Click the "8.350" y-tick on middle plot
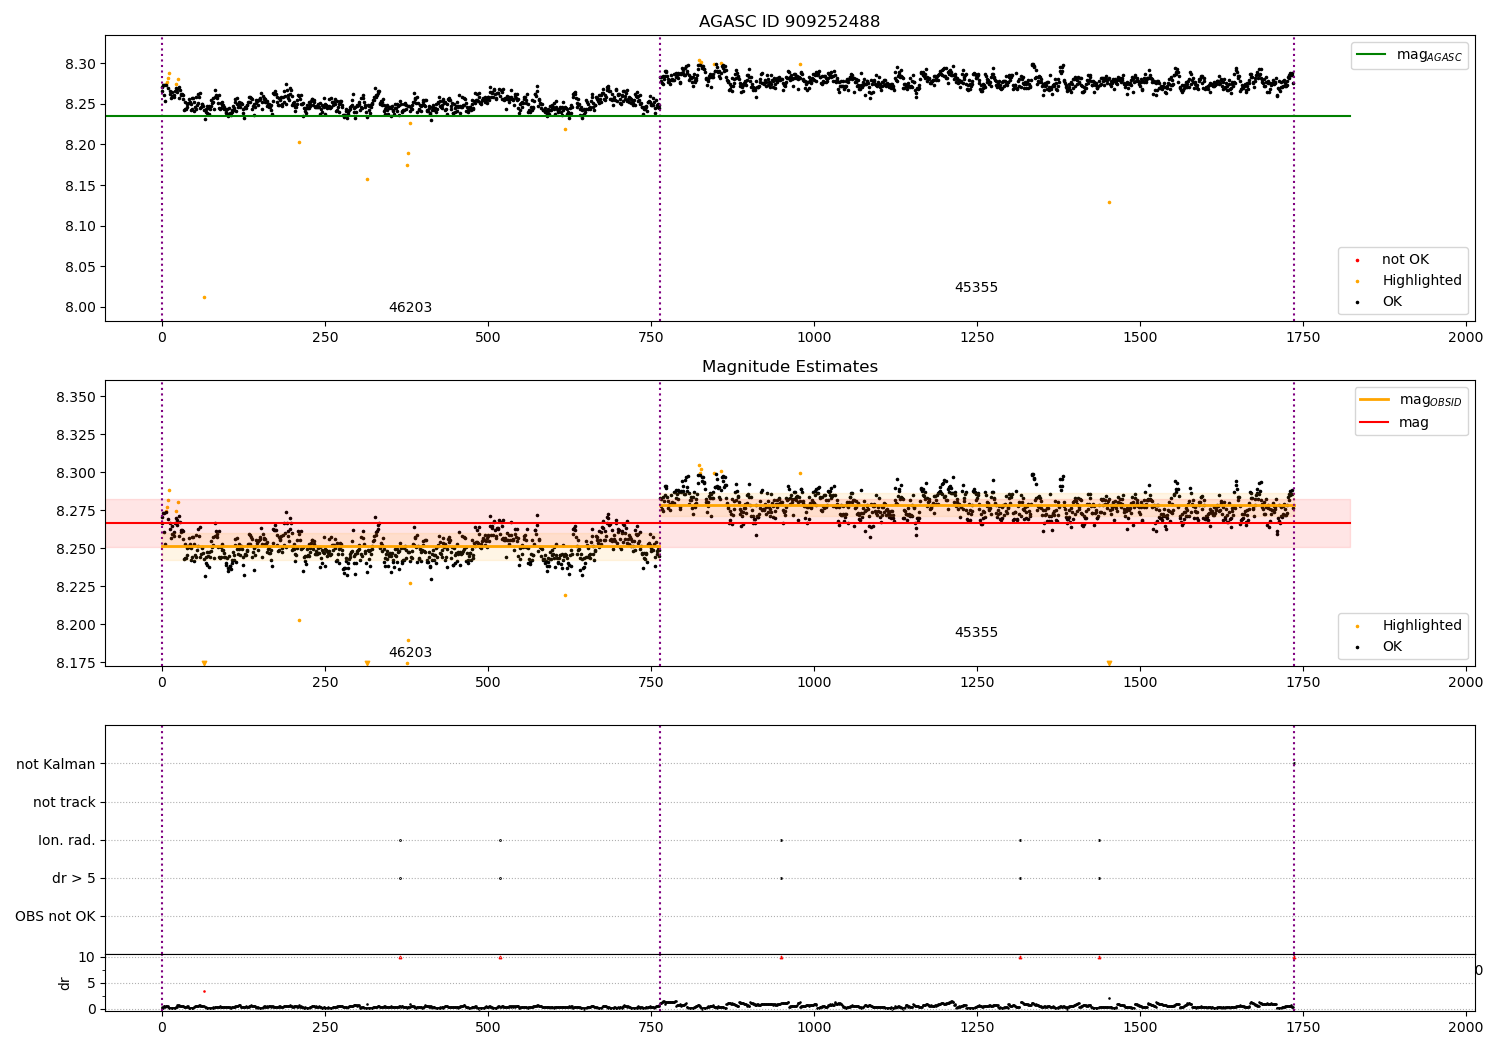The image size is (1500, 1050). click(76, 398)
